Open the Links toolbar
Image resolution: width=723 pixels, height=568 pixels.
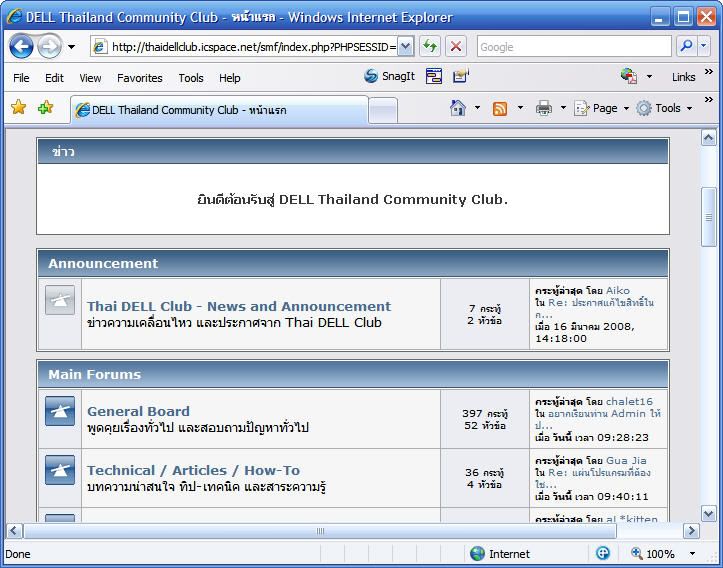683,77
